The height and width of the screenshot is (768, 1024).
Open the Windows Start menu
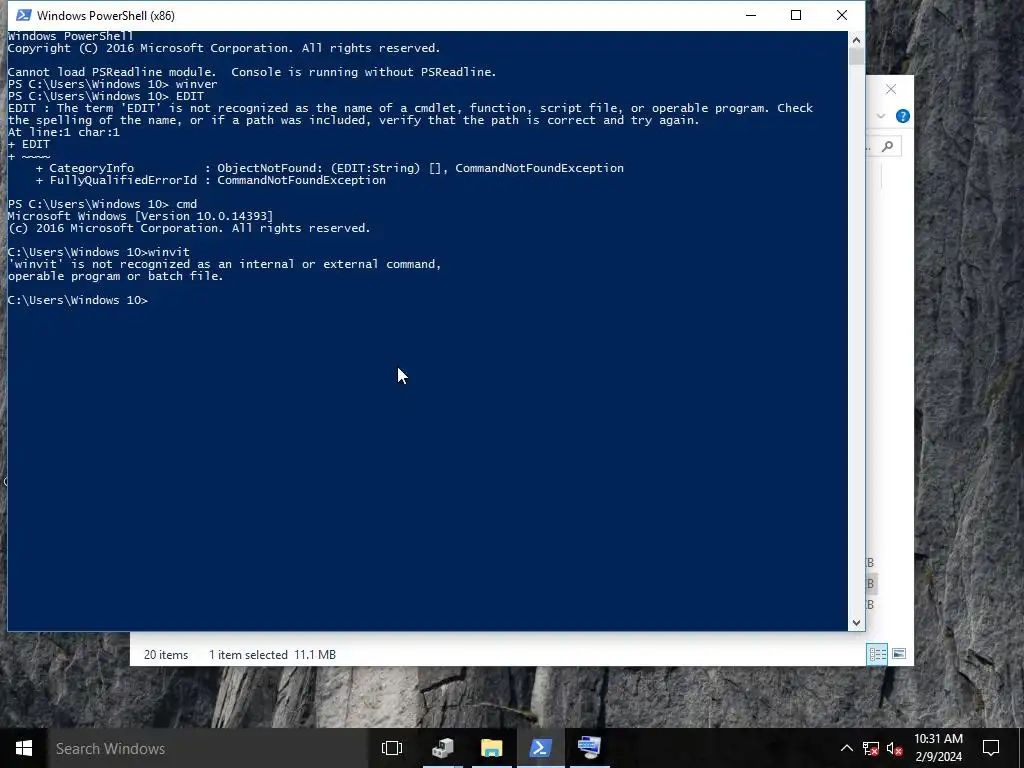(24, 748)
